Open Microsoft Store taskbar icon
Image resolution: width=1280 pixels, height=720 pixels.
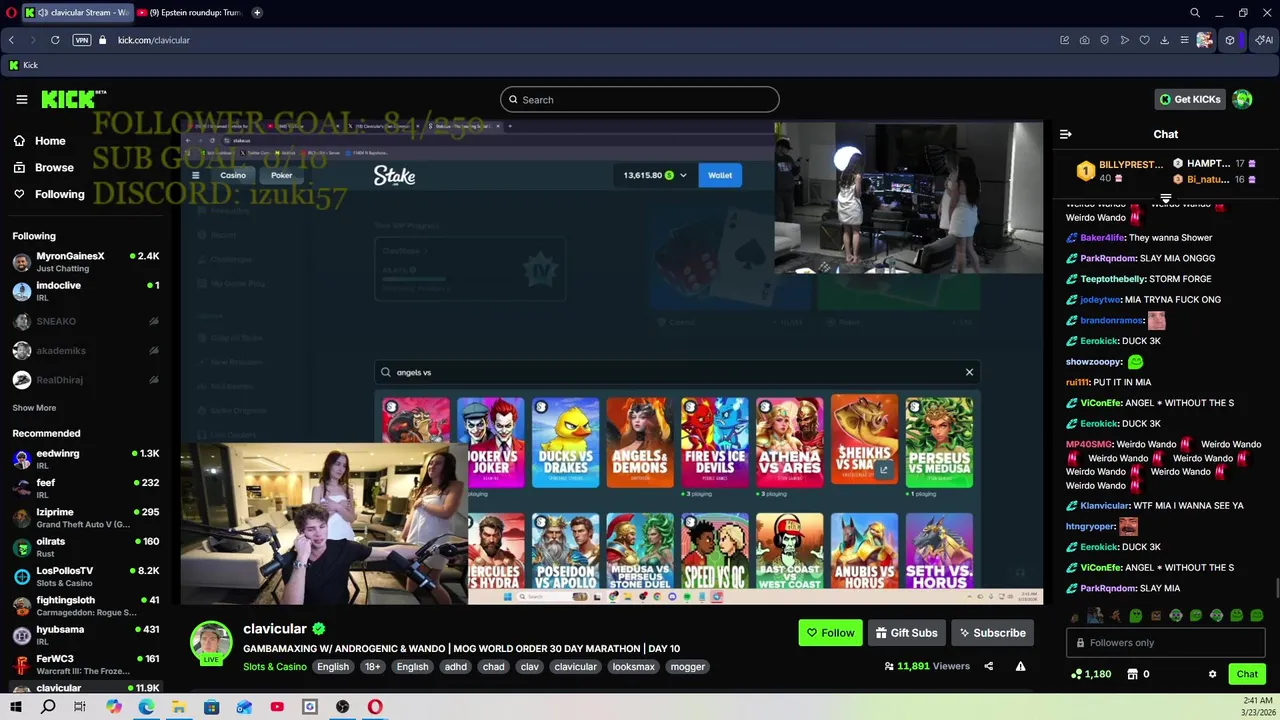[x=212, y=707]
